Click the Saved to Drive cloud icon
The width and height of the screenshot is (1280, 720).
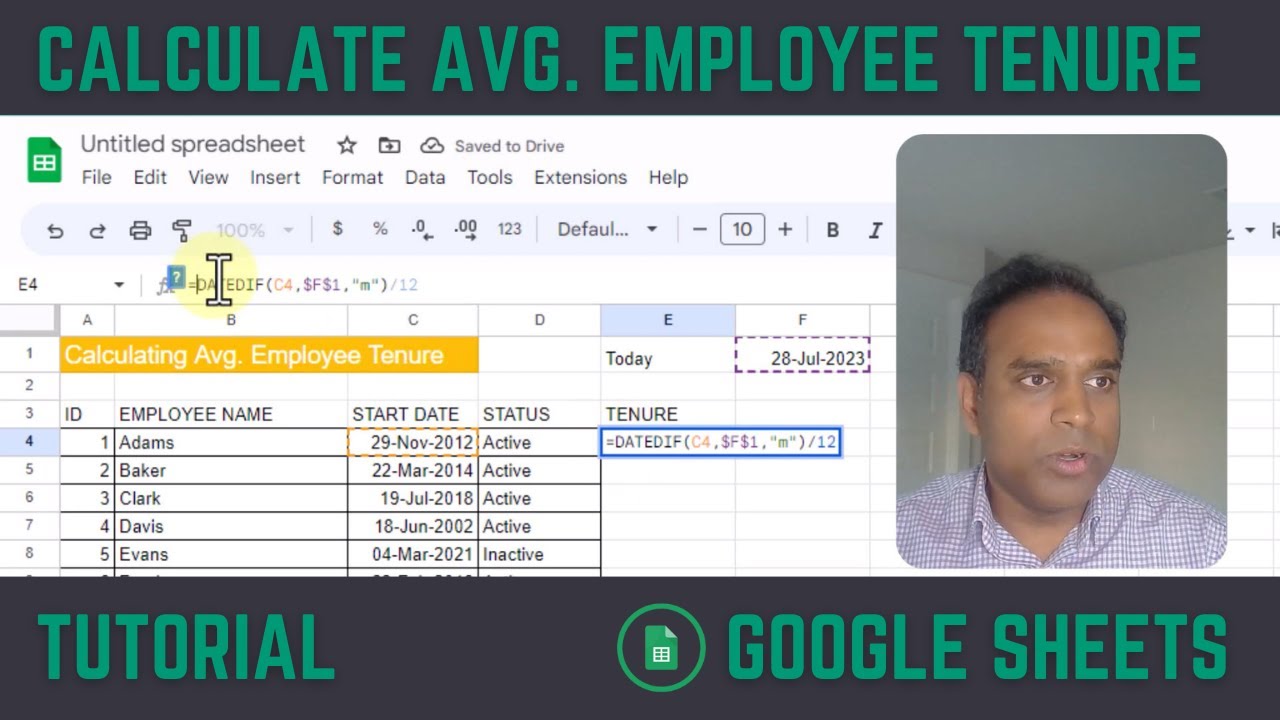[432, 146]
